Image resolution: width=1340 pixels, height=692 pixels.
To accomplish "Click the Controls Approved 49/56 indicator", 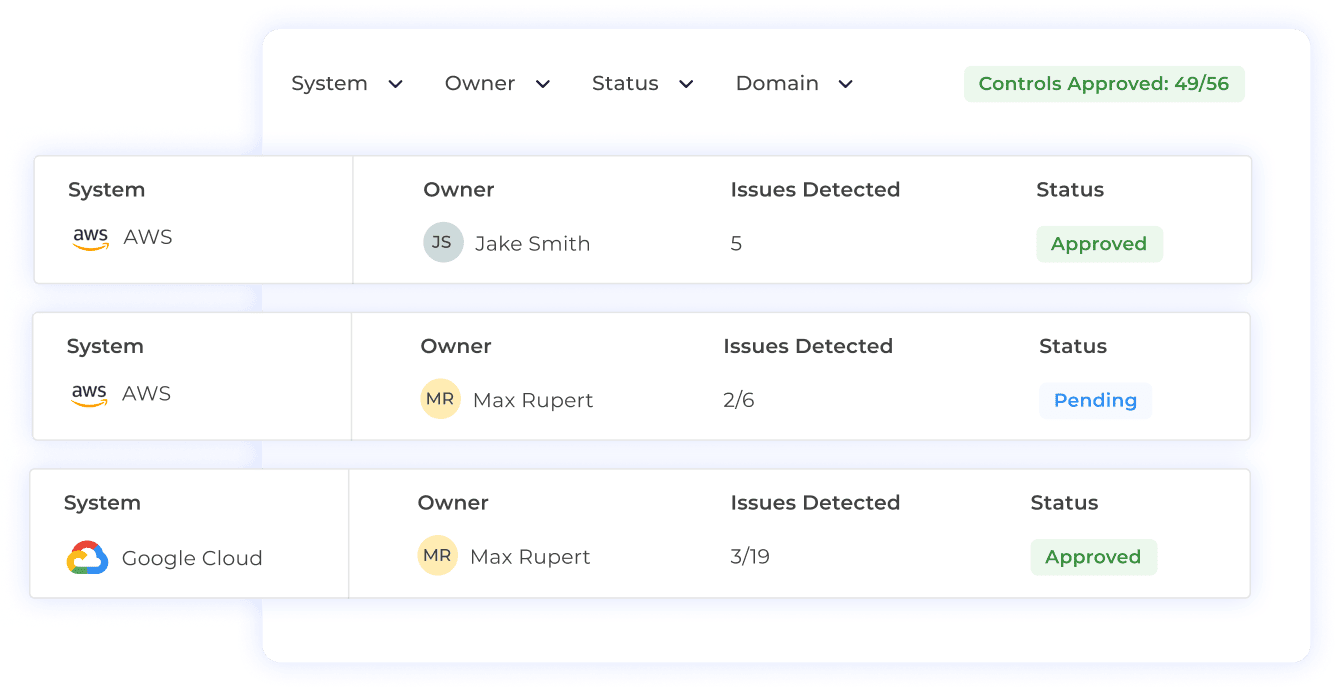I will pos(1103,84).
